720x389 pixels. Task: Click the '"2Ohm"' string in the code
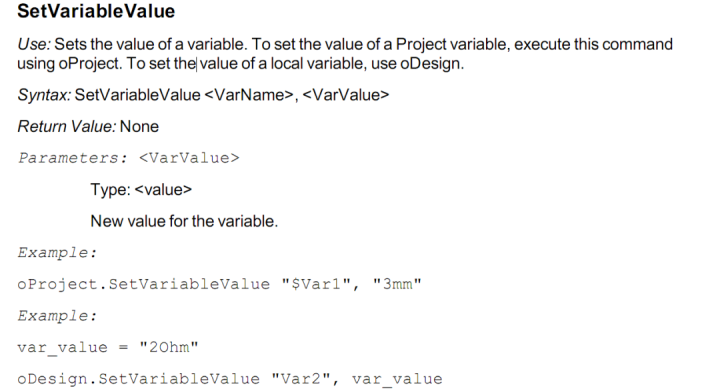click(x=169, y=348)
